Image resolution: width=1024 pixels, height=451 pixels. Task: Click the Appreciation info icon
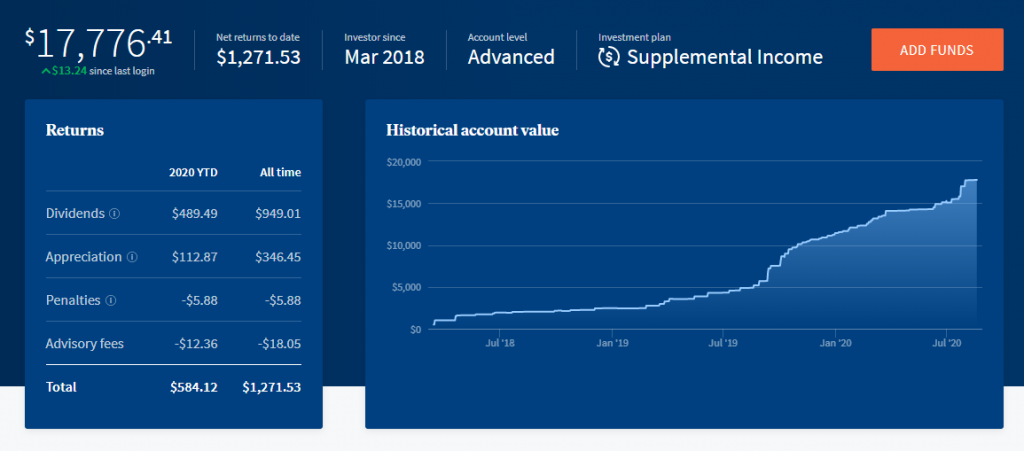(132, 257)
